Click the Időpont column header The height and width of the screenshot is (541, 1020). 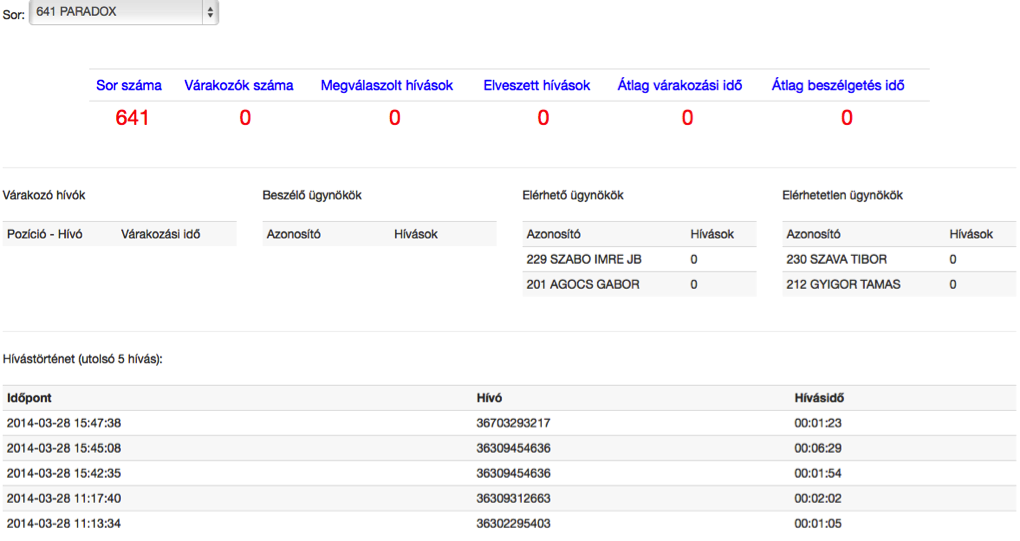[29, 398]
